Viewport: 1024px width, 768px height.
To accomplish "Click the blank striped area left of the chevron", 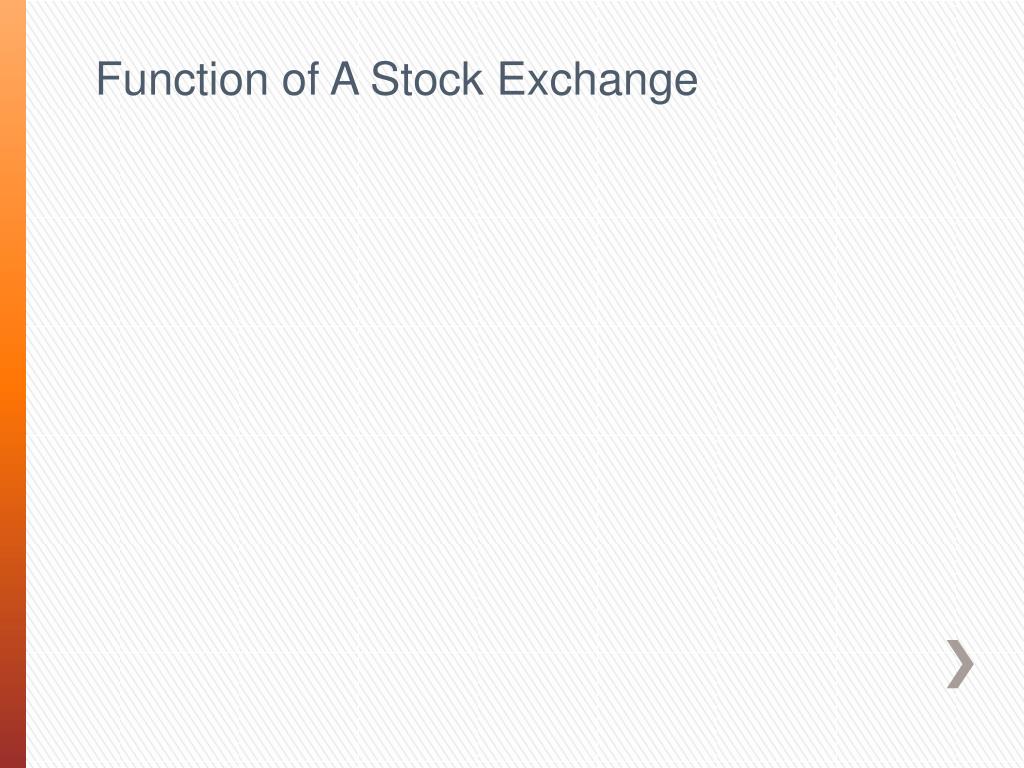I will point(784,664).
